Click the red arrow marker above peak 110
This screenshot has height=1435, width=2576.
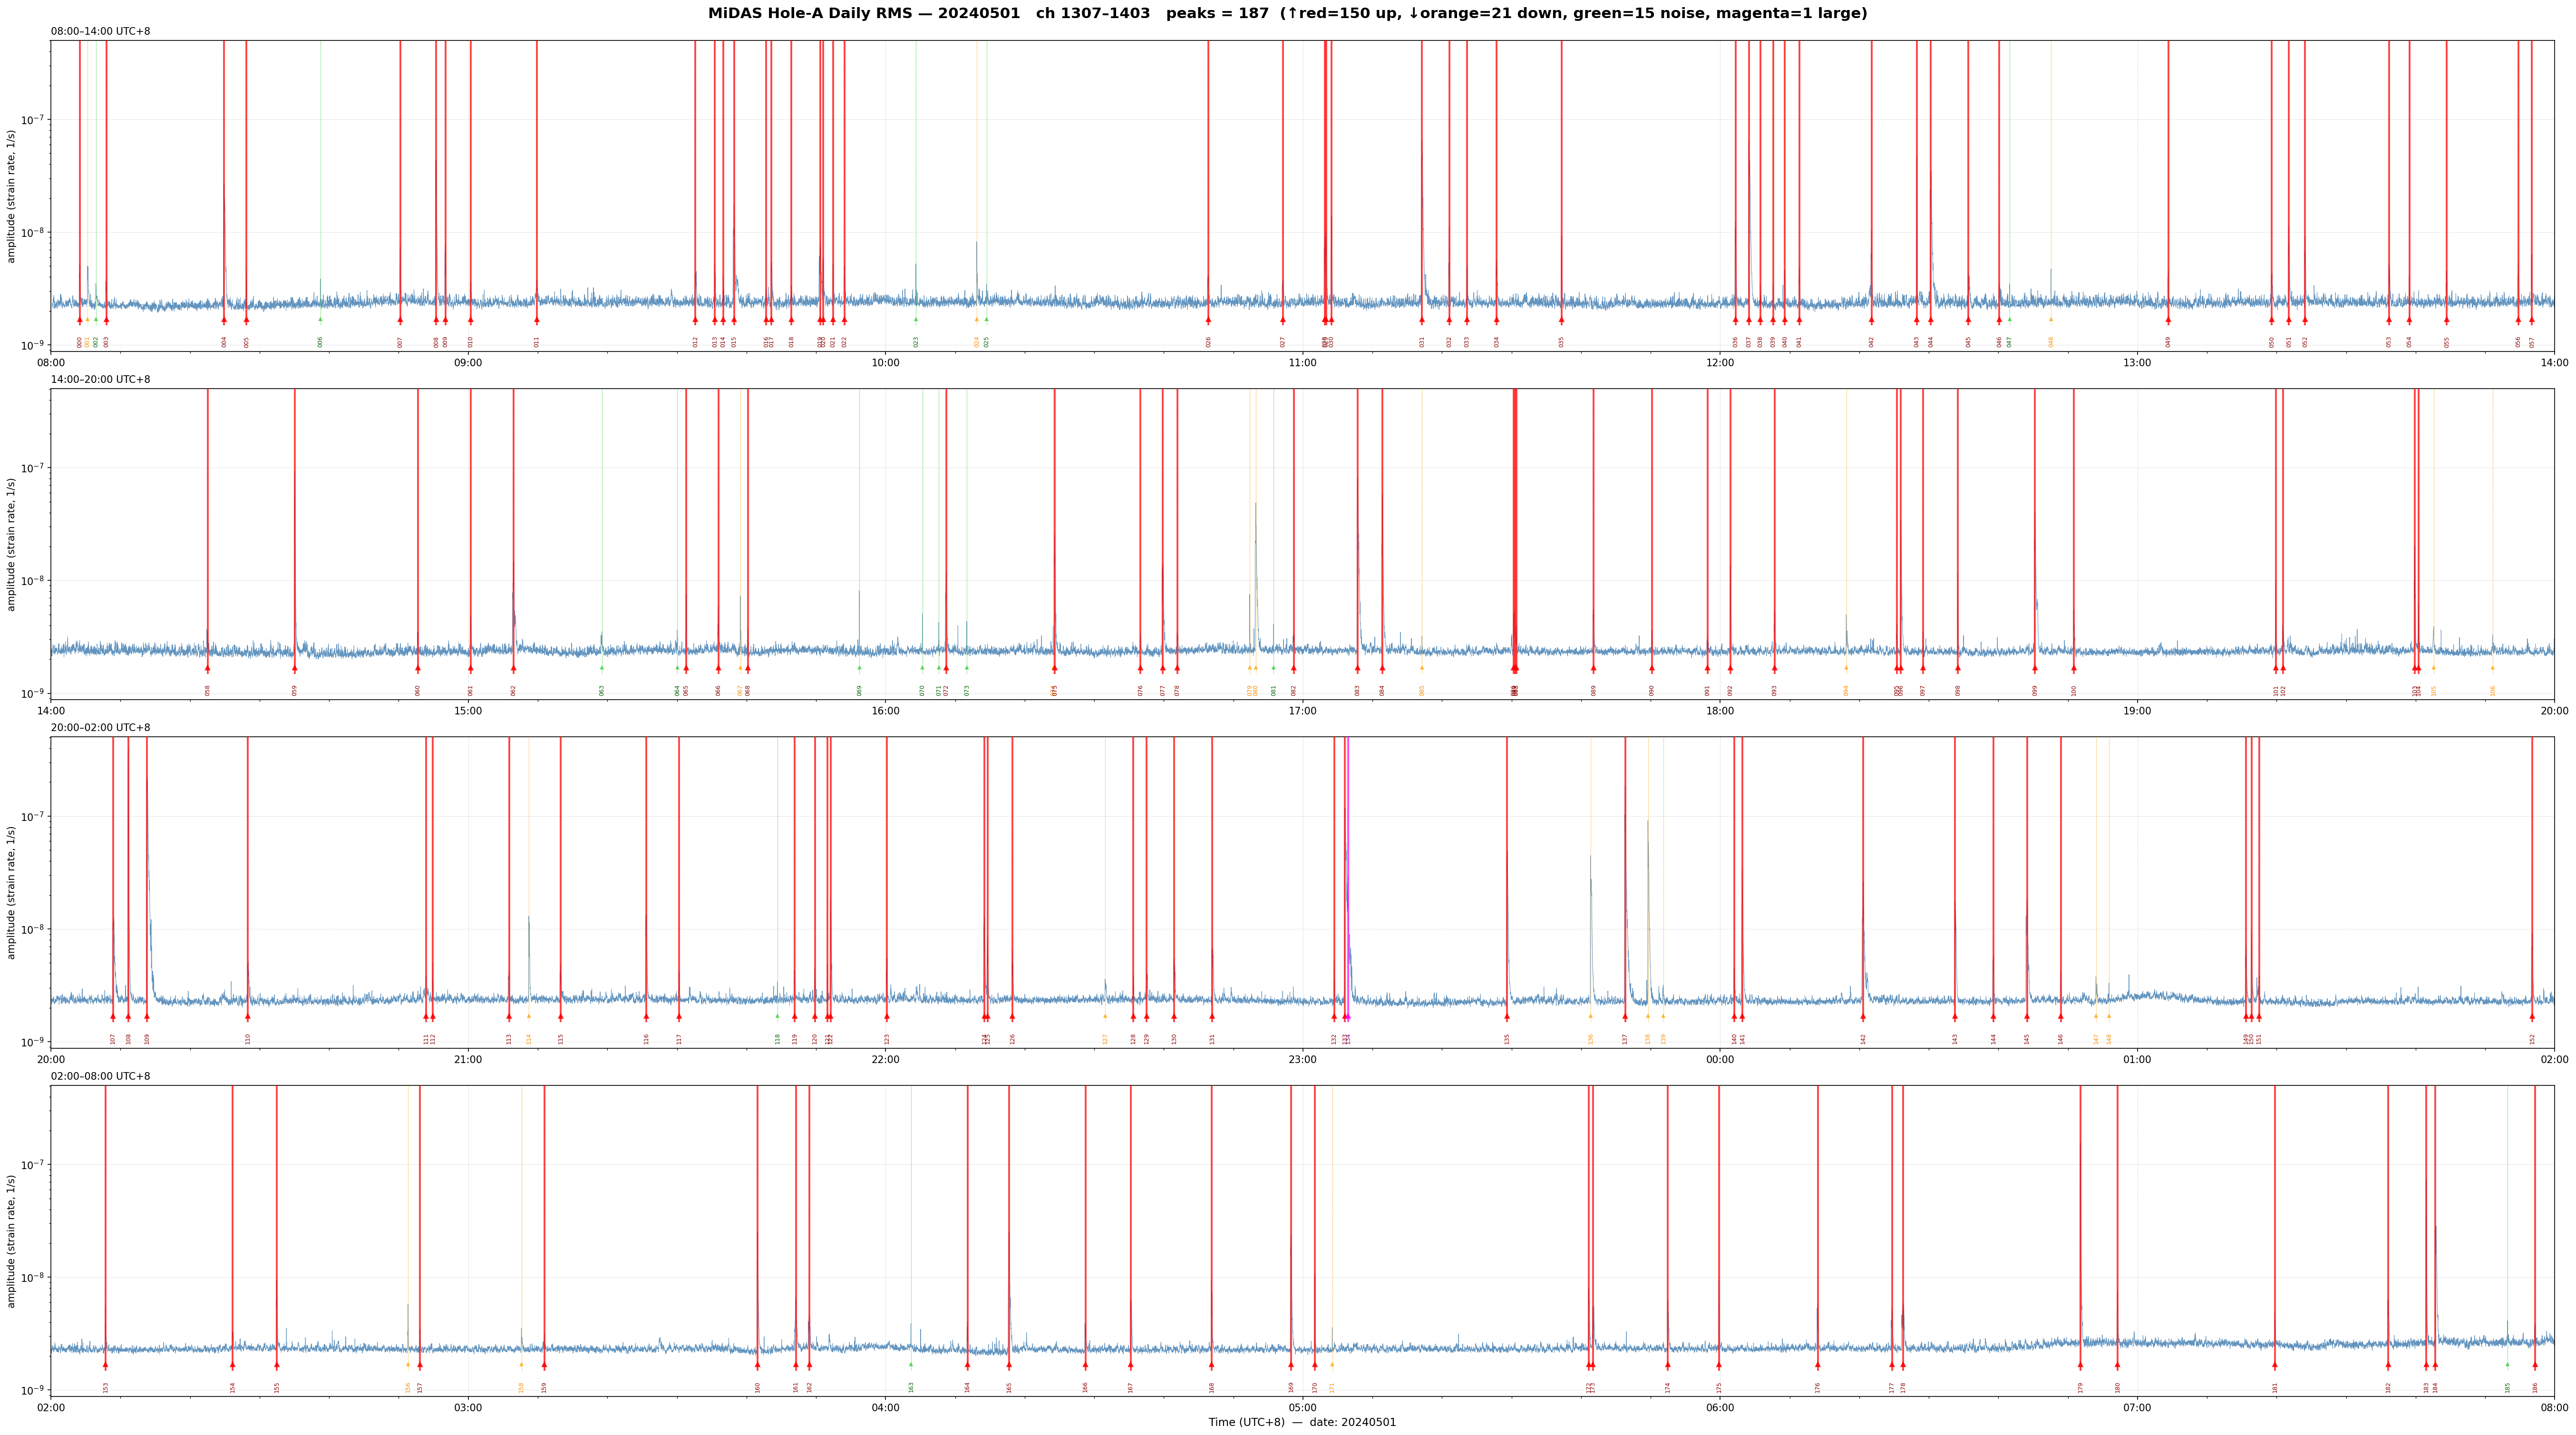click(x=248, y=1016)
